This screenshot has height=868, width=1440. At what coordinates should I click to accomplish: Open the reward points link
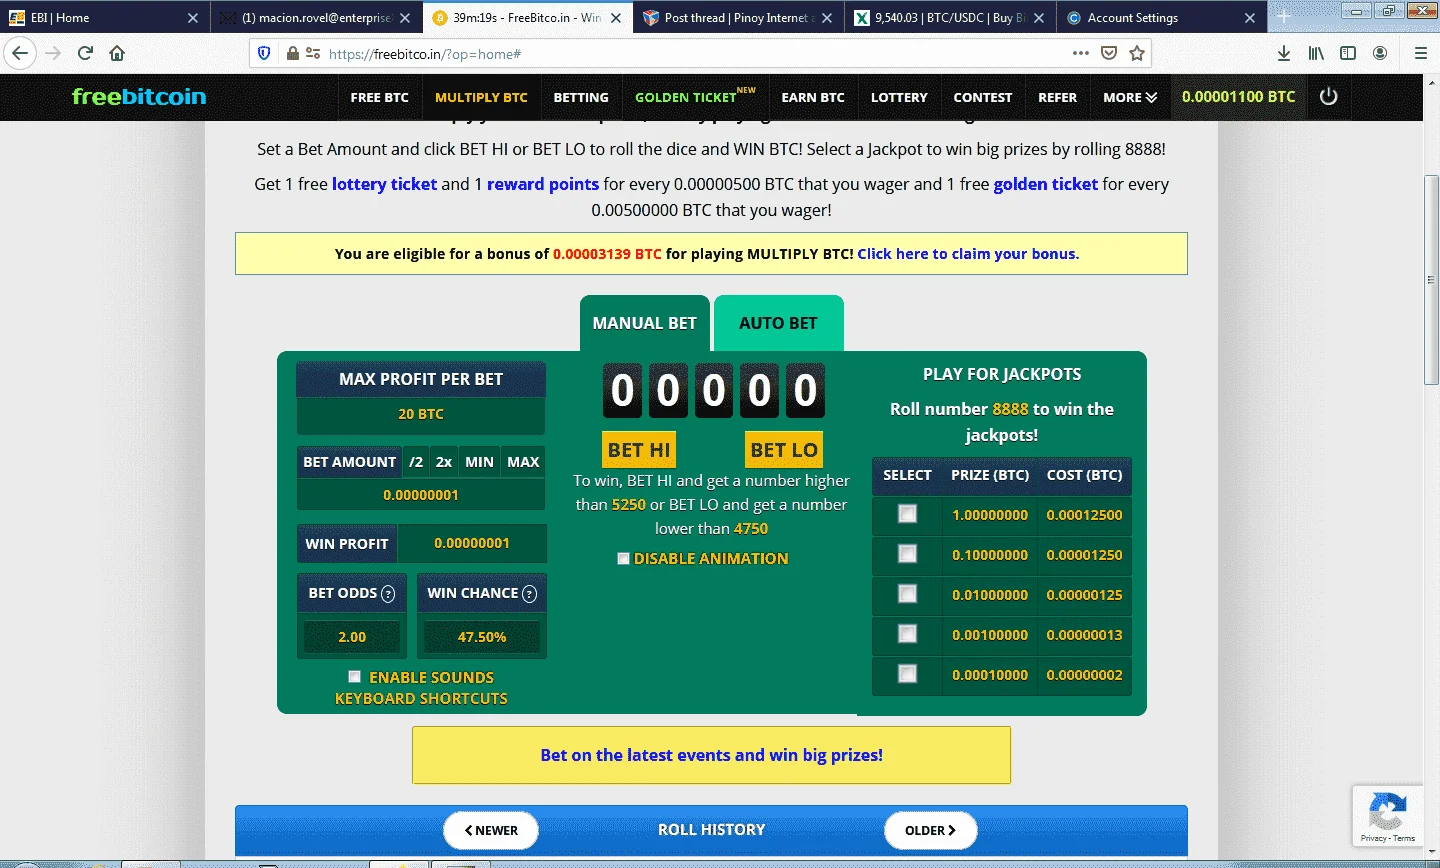pyautogui.click(x=543, y=184)
